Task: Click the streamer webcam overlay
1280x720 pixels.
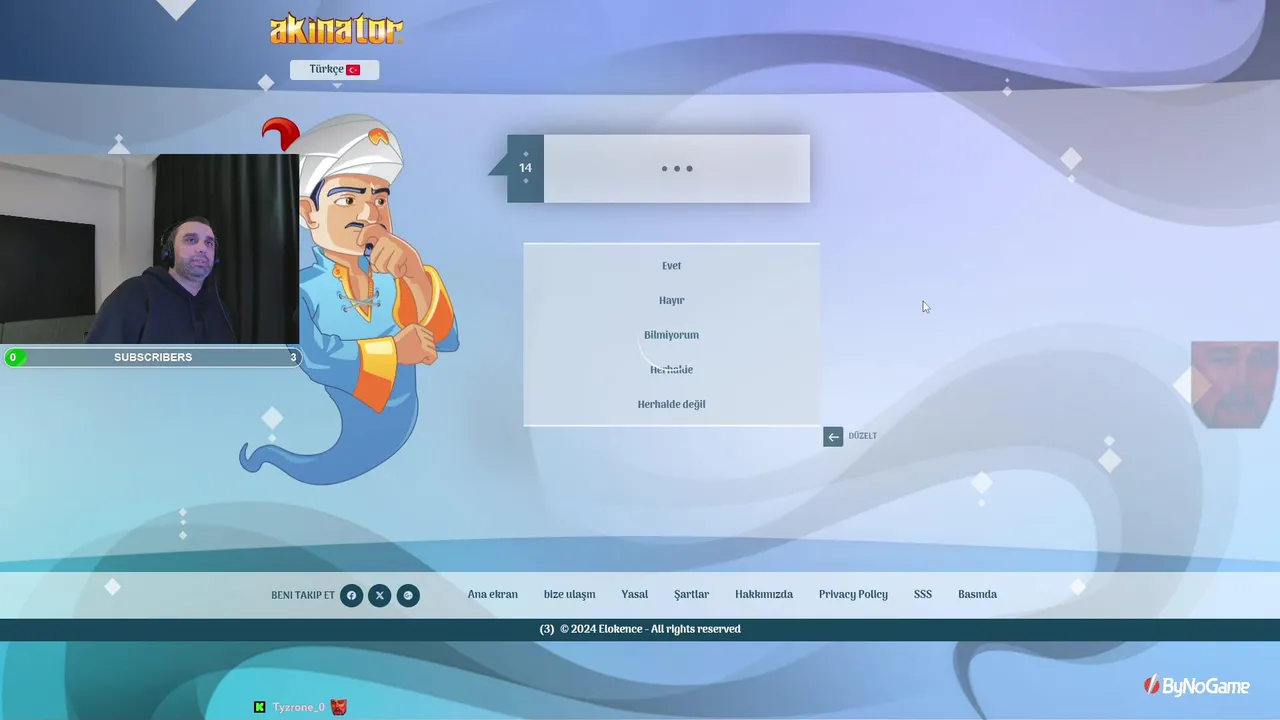Action: pos(150,248)
